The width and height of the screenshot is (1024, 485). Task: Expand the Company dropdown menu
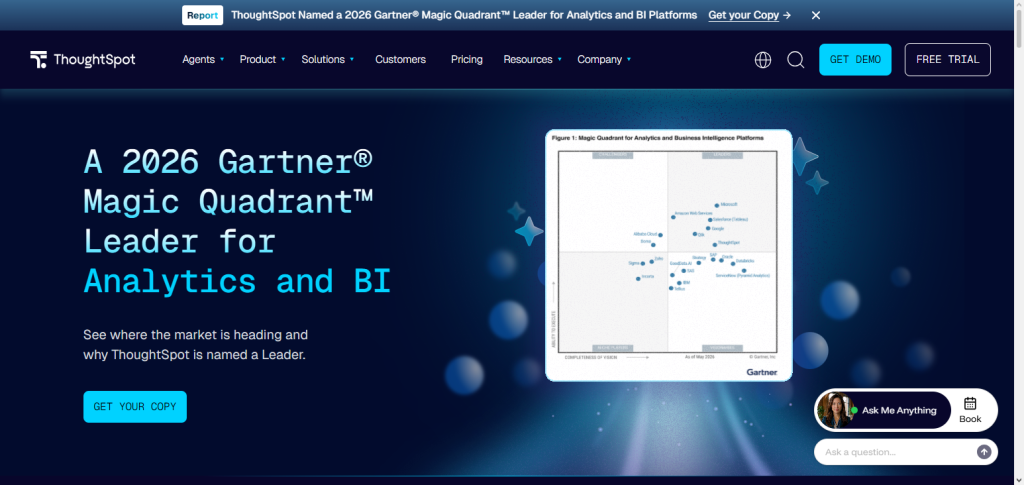(x=604, y=59)
